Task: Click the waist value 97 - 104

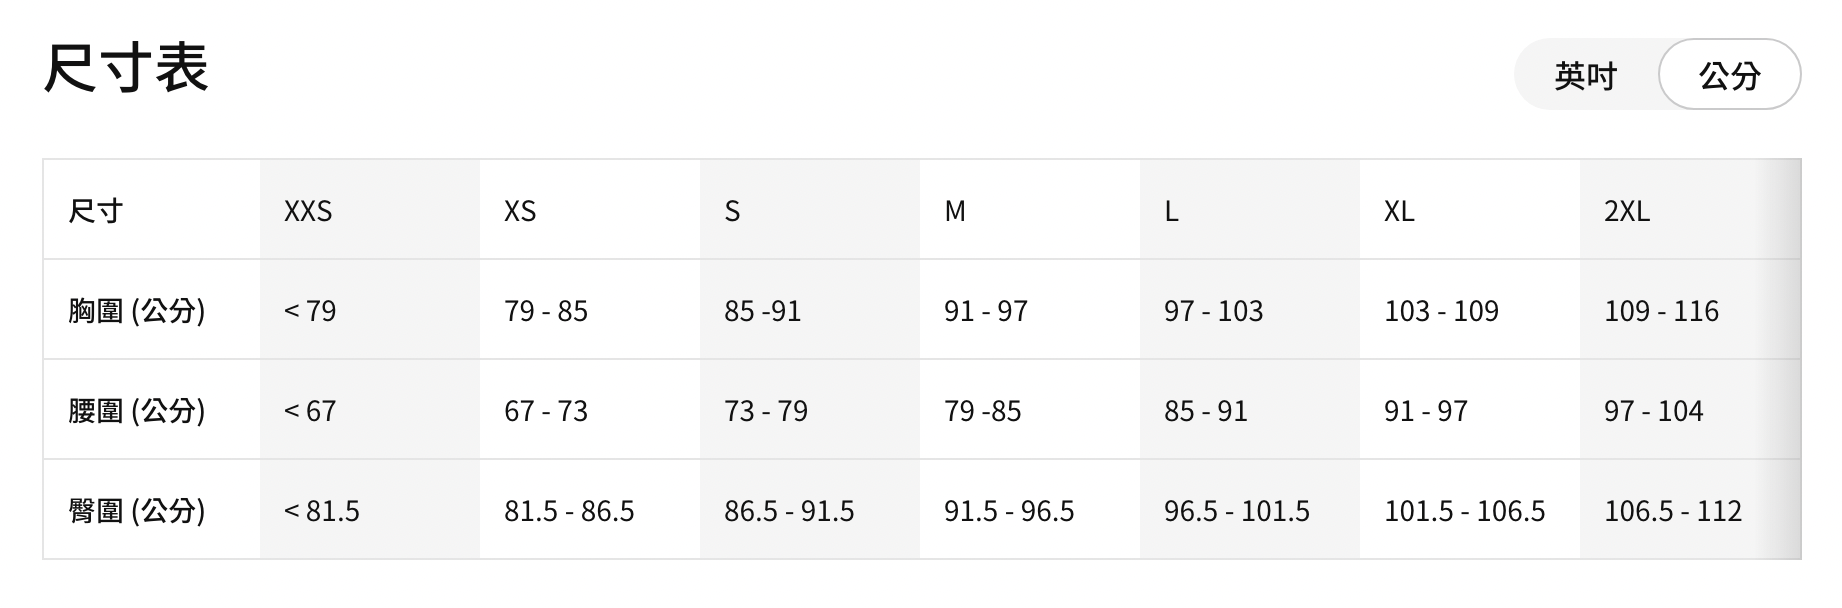Action: pyautogui.click(x=1653, y=411)
